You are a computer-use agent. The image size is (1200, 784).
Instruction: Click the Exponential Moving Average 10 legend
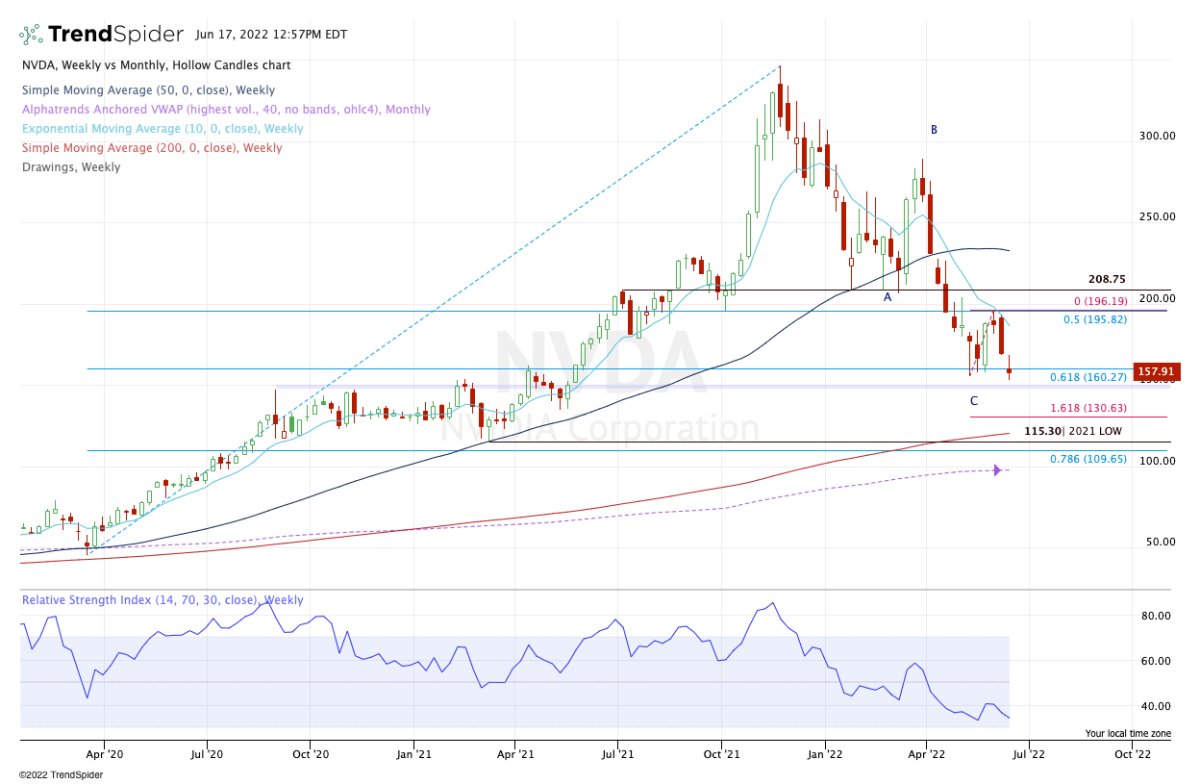(162, 129)
